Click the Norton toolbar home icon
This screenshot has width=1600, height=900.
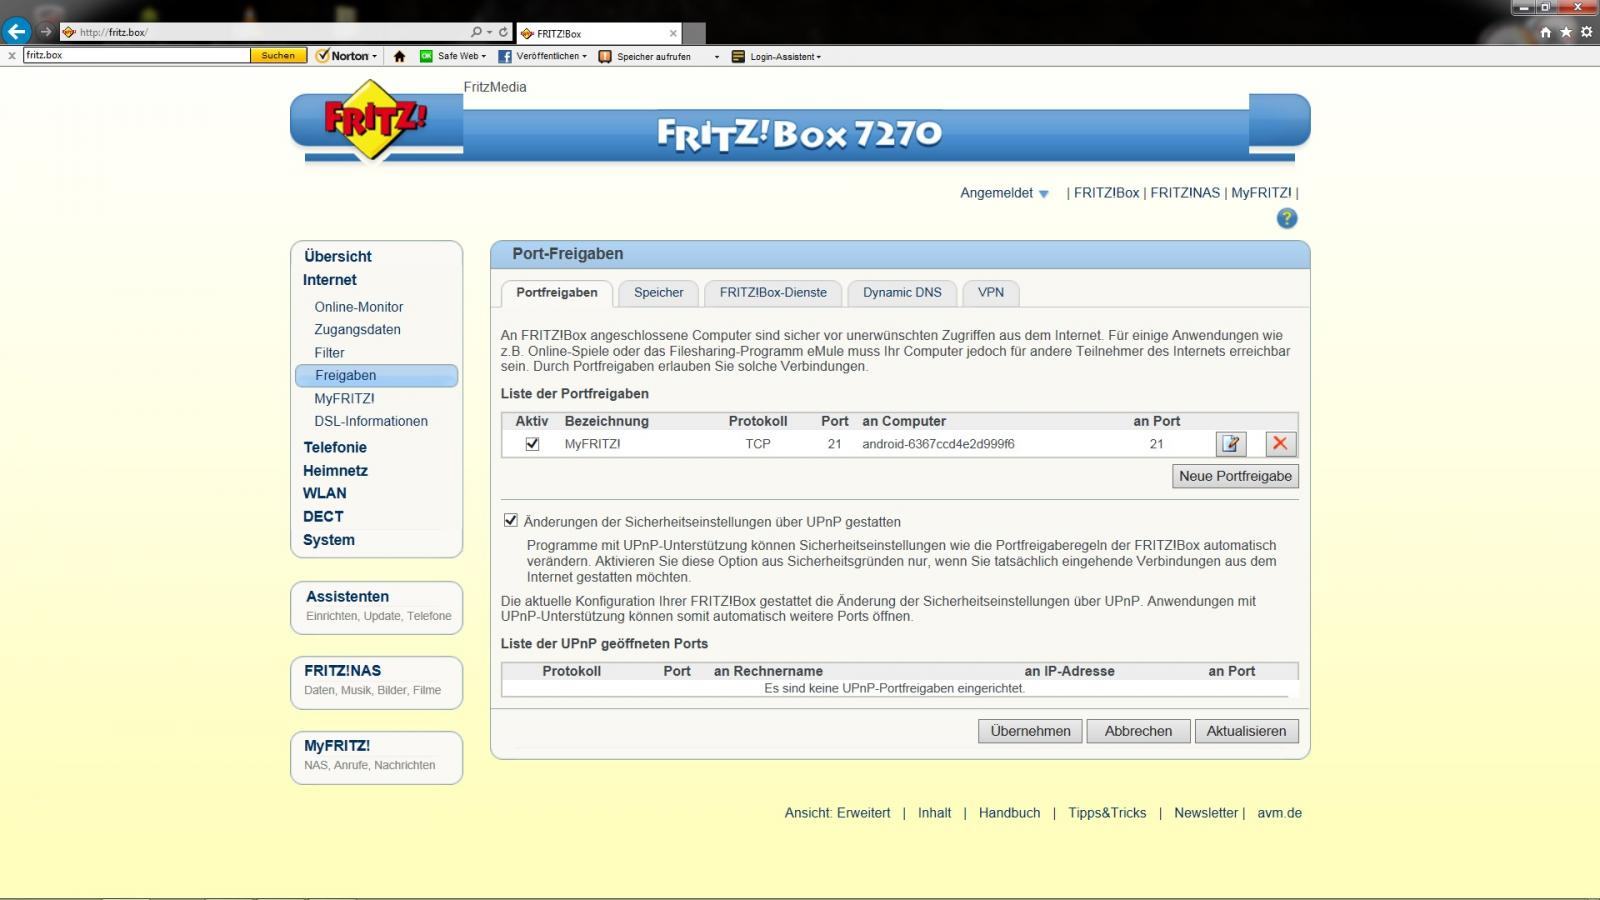pyautogui.click(x=399, y=56)
